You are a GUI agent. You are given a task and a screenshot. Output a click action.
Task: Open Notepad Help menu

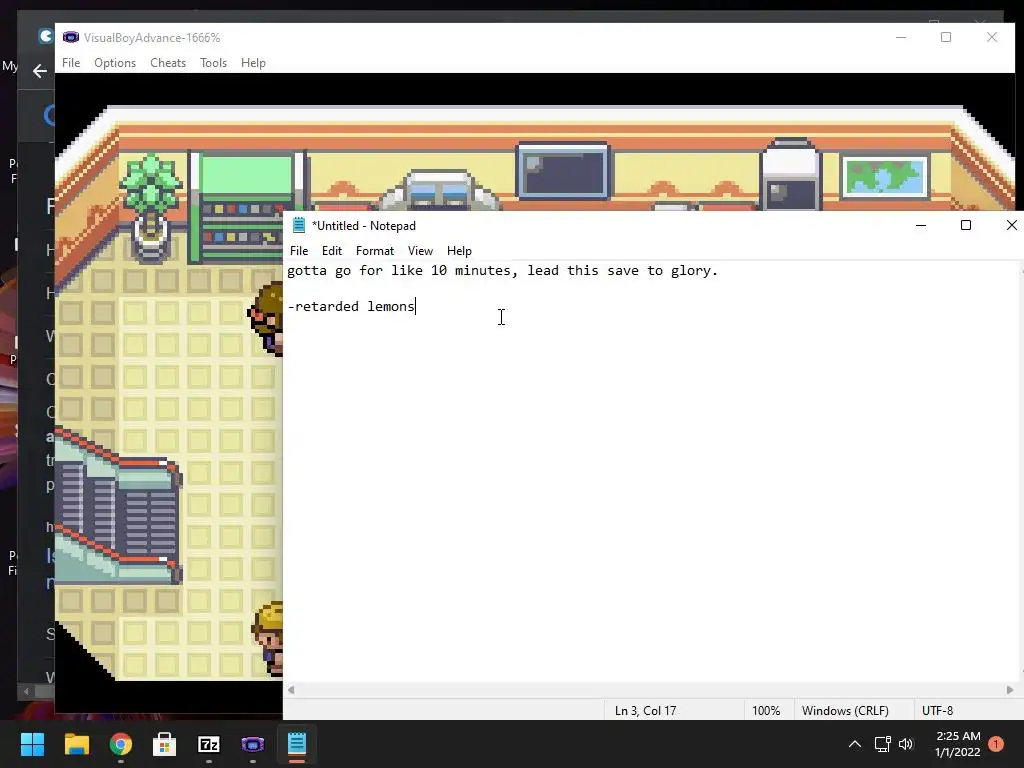459,251
